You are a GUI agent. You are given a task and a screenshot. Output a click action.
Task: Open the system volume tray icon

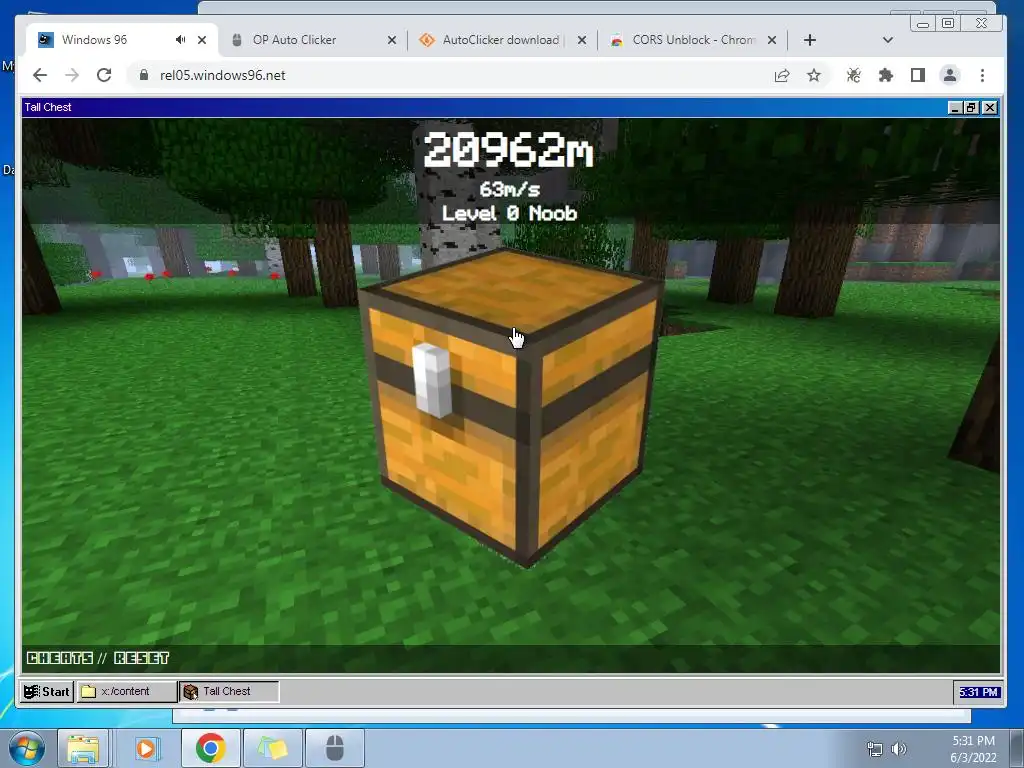tap(899, 749)
